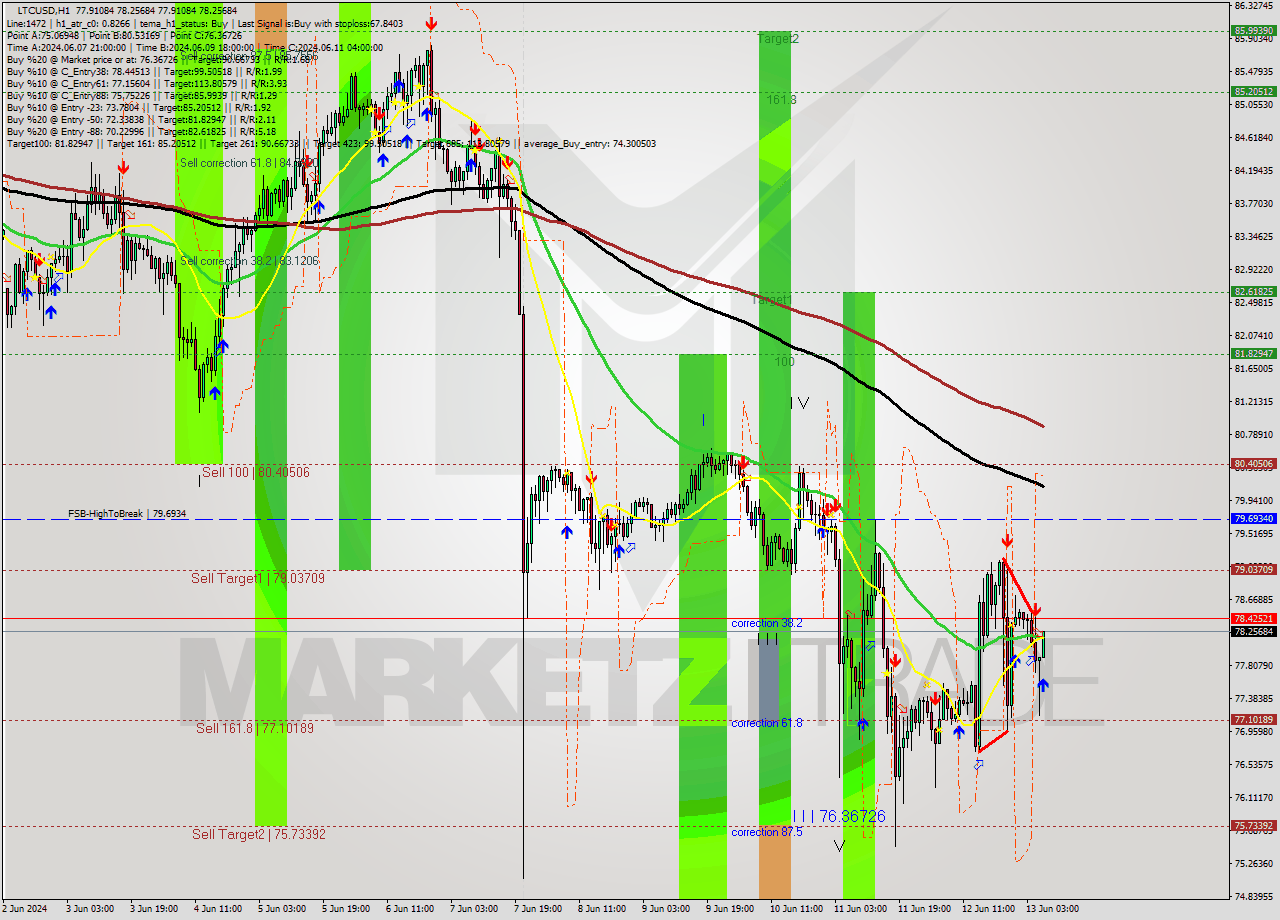Click the '12 Jun 11:00' time label
The width and height of the screenshot is (1280, 920).
(x=987, y=909)
